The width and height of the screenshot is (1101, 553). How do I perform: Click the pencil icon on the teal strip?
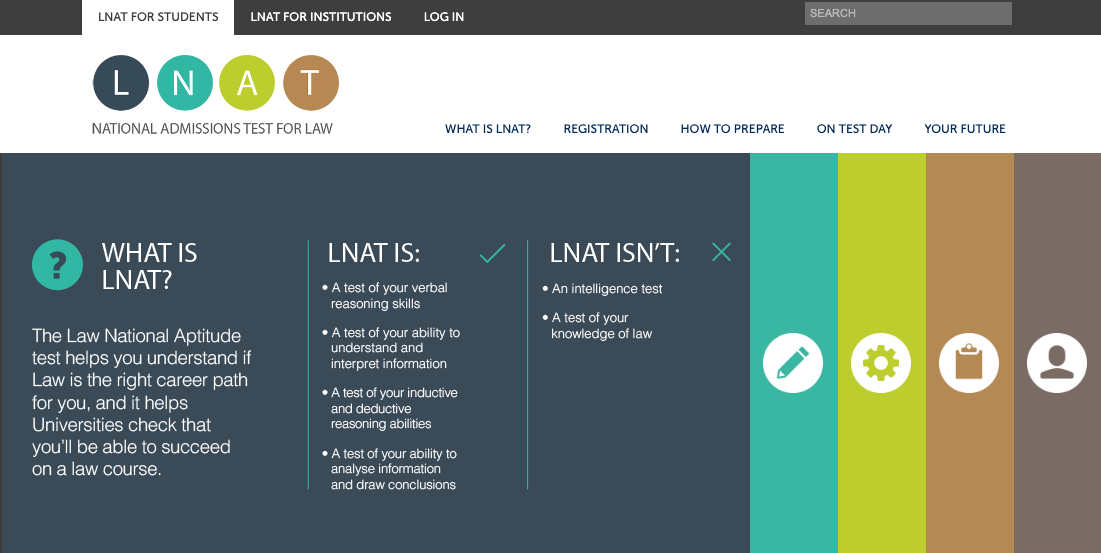(793, 363)
